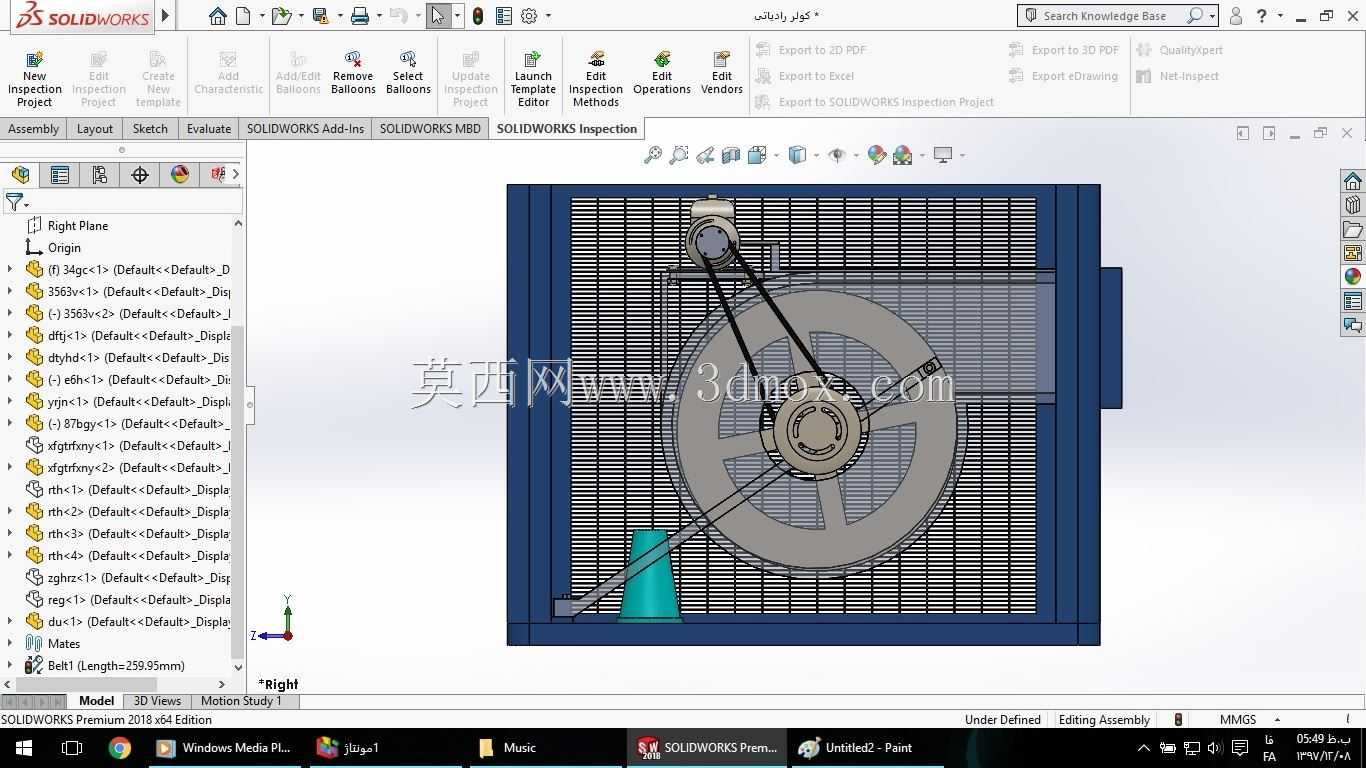Screen dimensions: 1366x768
Task: Click the New document icon
Action: [244, 16]
